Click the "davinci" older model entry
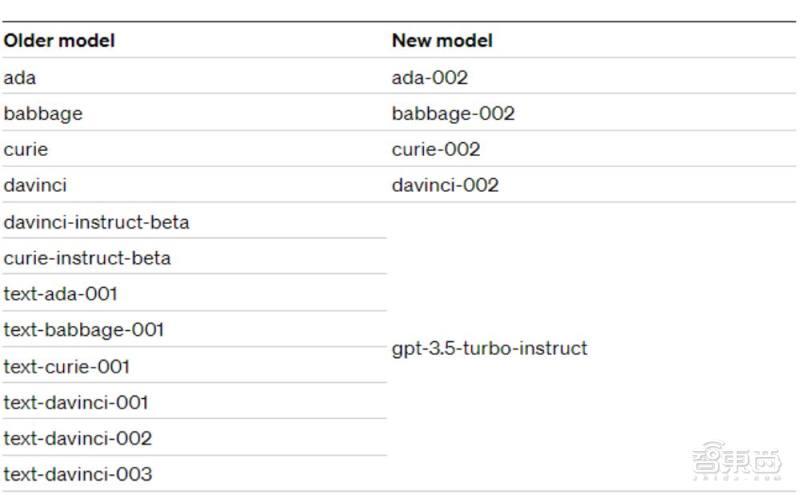 point(35,185)
